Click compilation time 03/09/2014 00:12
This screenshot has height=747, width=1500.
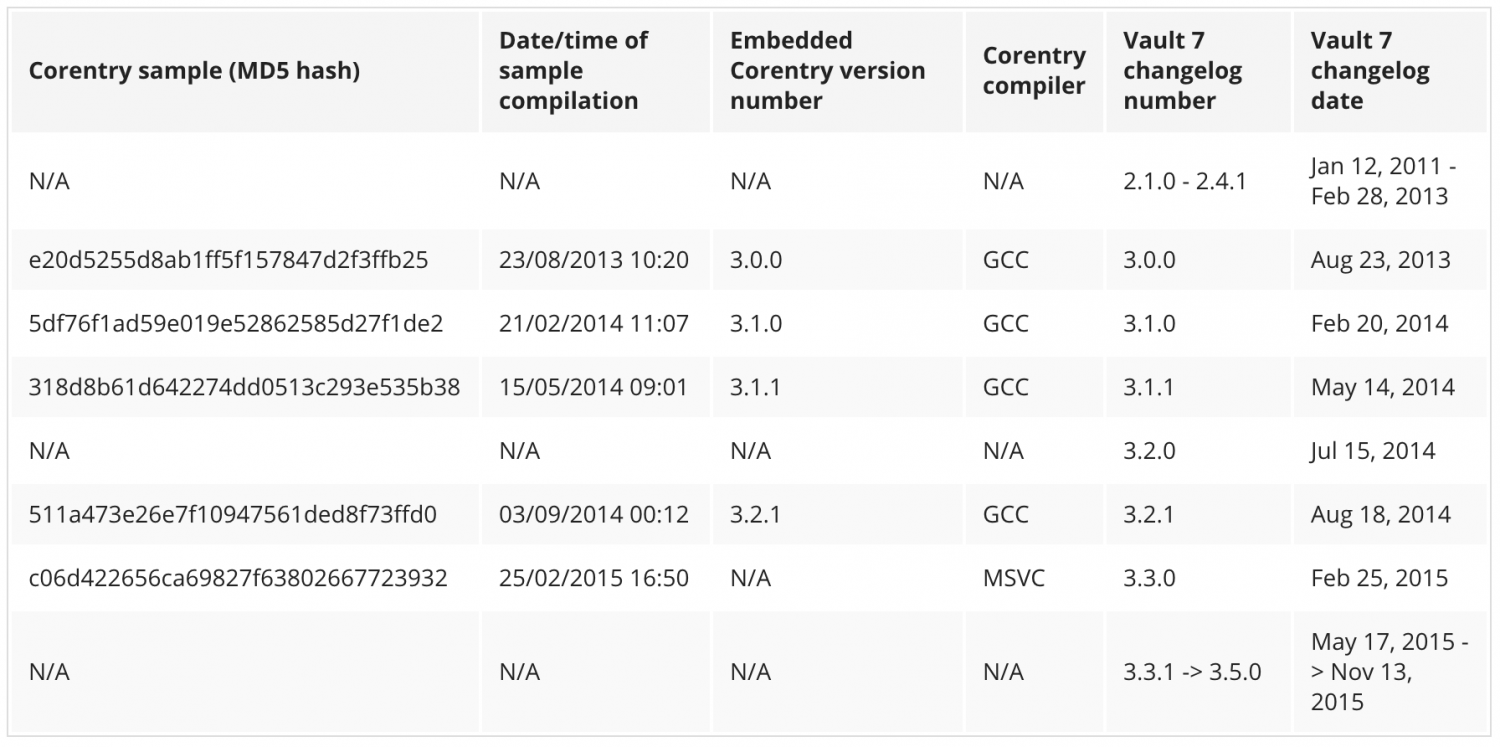(x=594, y=515)
